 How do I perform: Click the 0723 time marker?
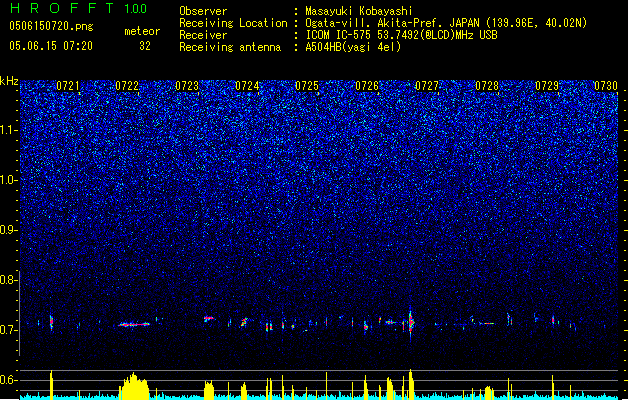[x=187, y=86]
